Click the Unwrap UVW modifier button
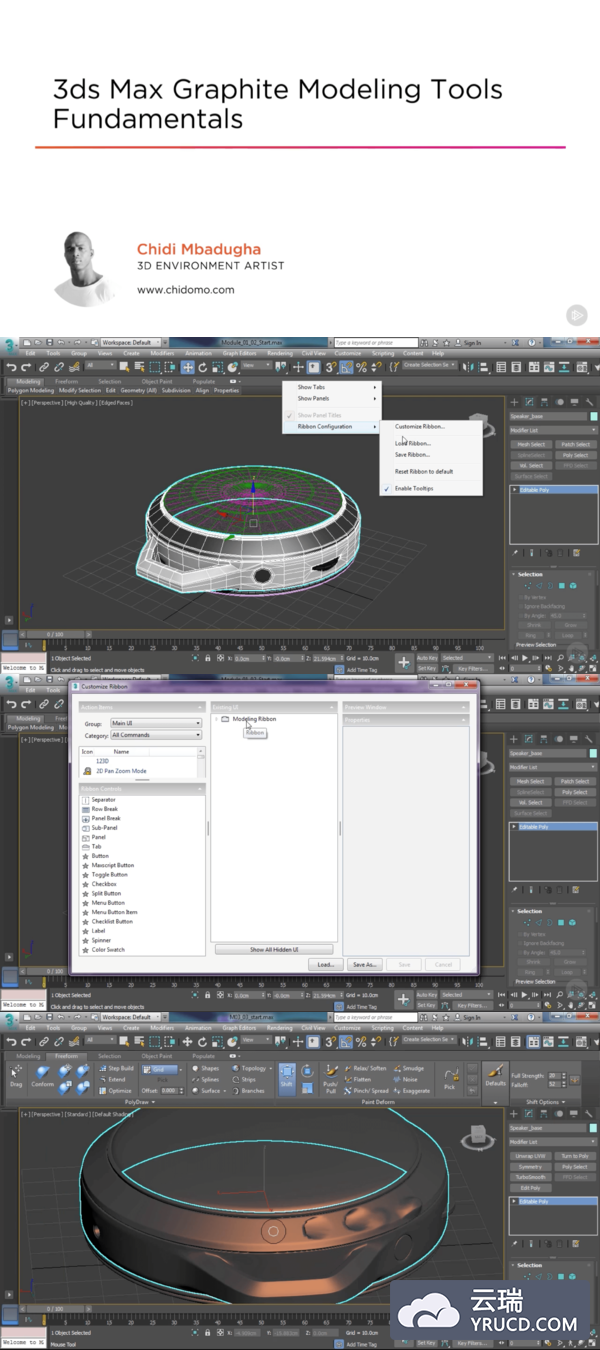 [530, 1156]
